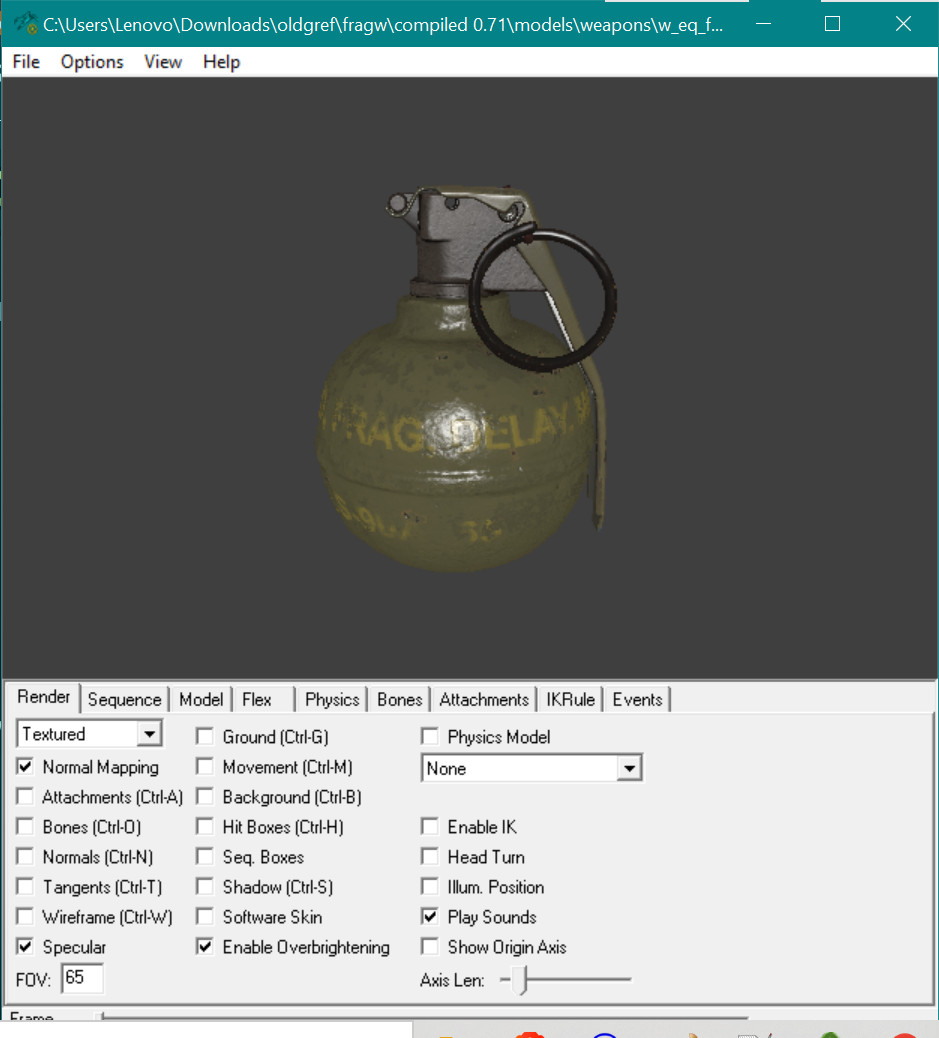Viewport: 939px width, 1038px height.
Task: Open the File menu
Action: [25, 62]
